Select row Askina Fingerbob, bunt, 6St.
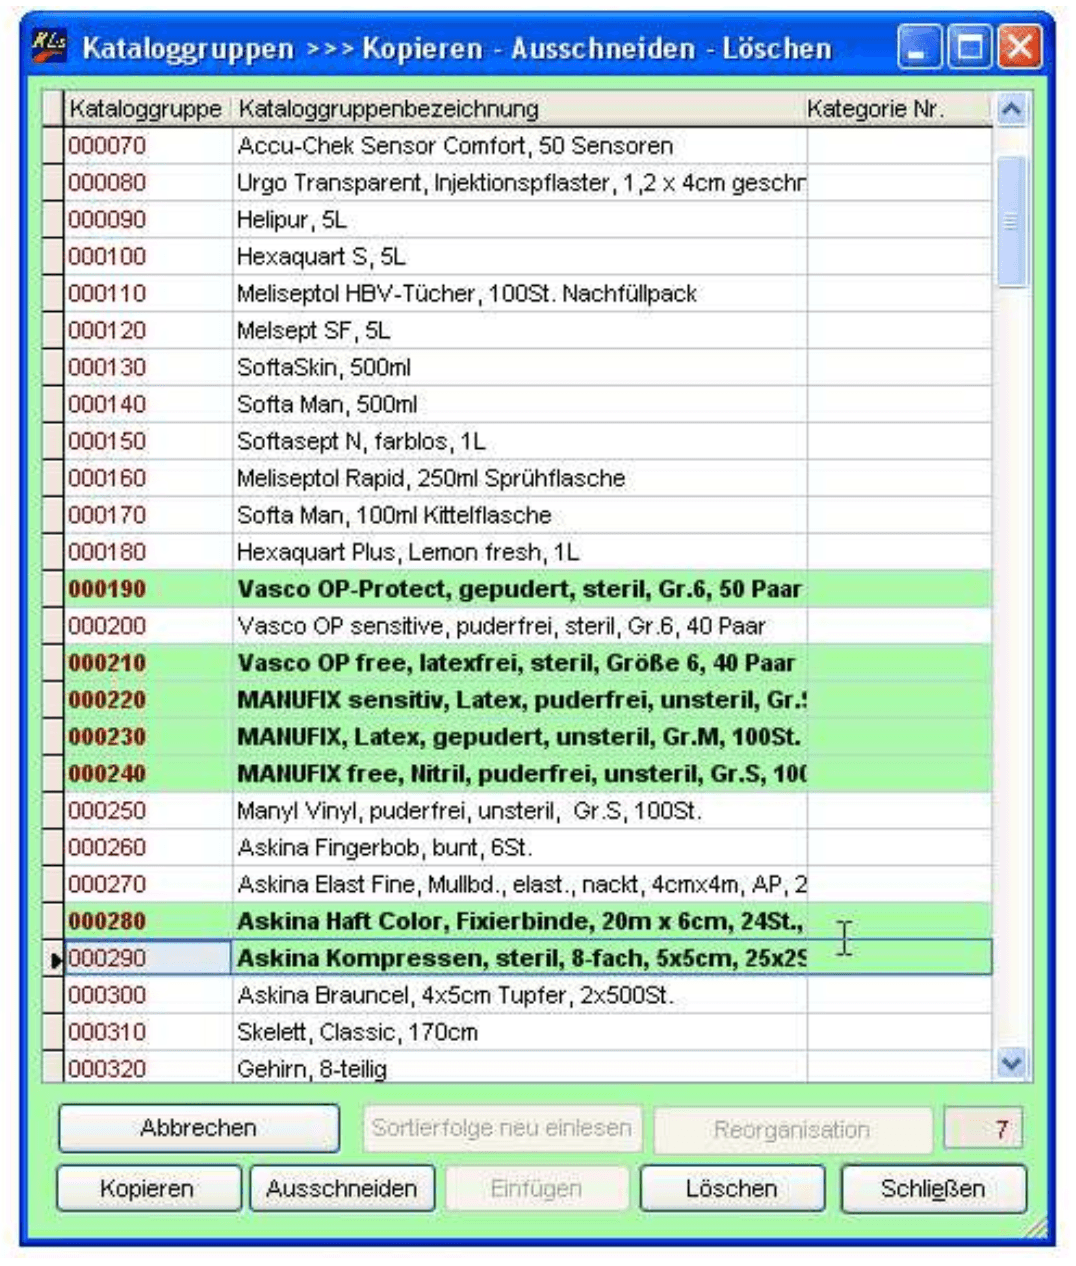1076x1266 pixels. [518, 849]
